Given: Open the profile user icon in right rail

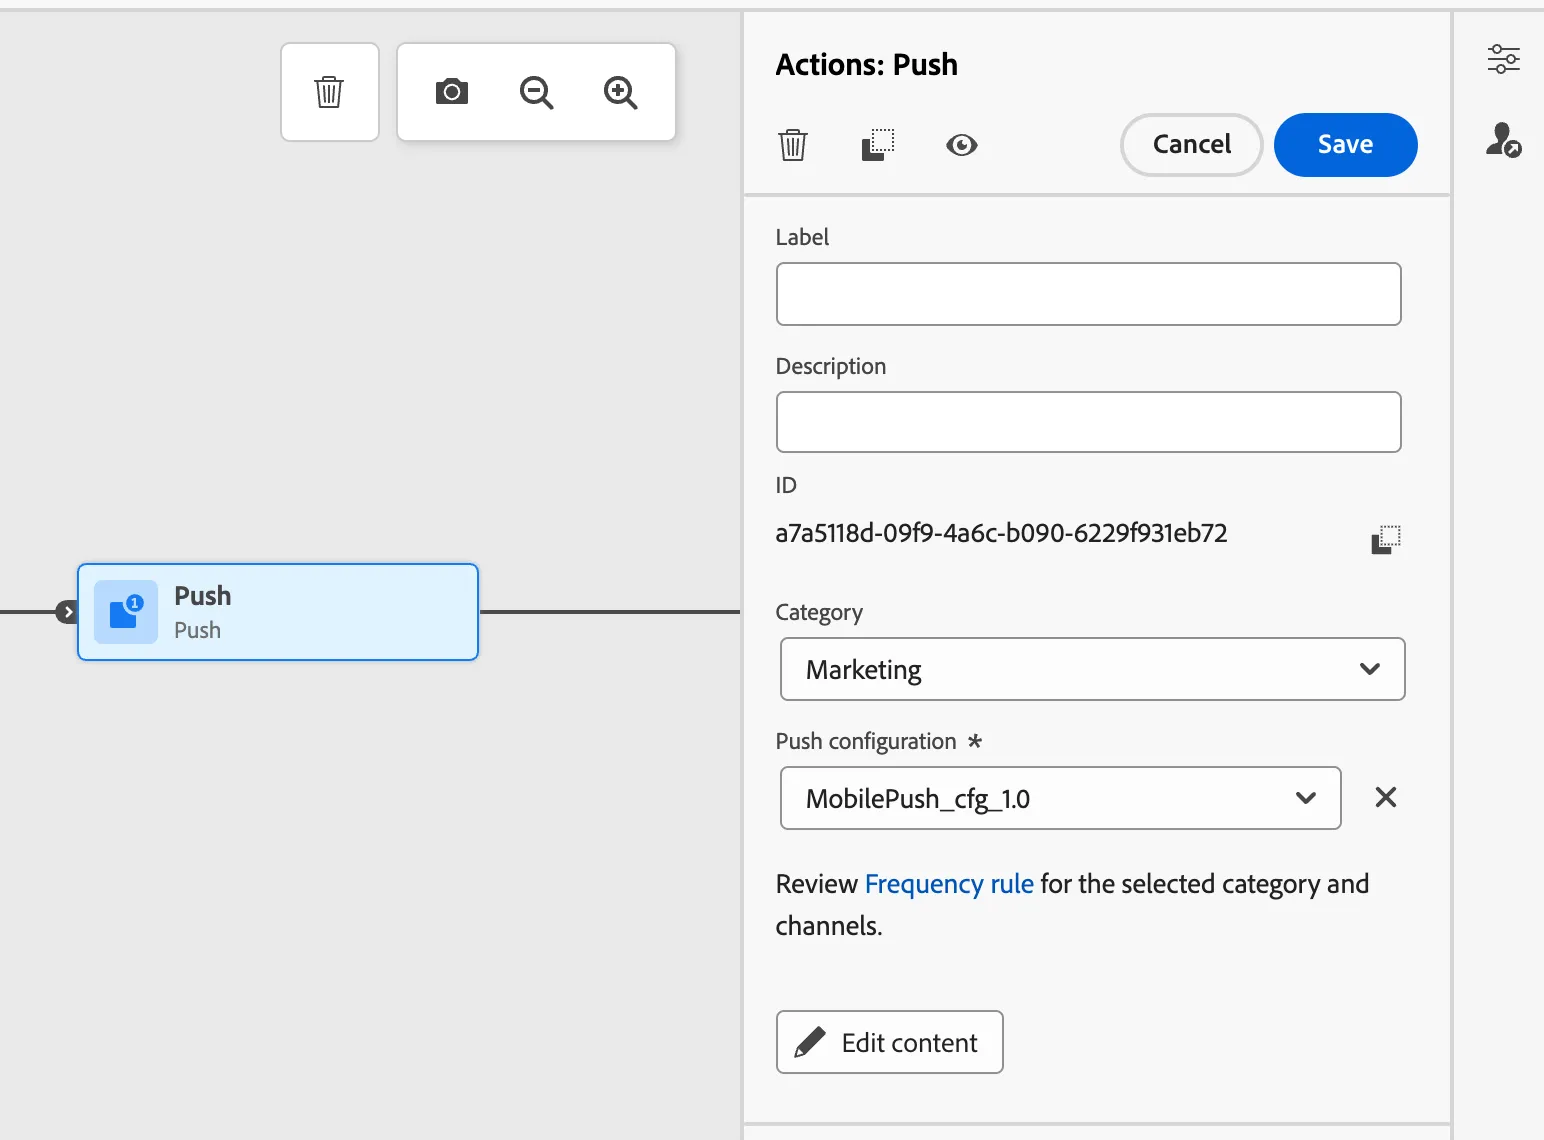Looking at the screenshot, I should [x=1504, y=139].
